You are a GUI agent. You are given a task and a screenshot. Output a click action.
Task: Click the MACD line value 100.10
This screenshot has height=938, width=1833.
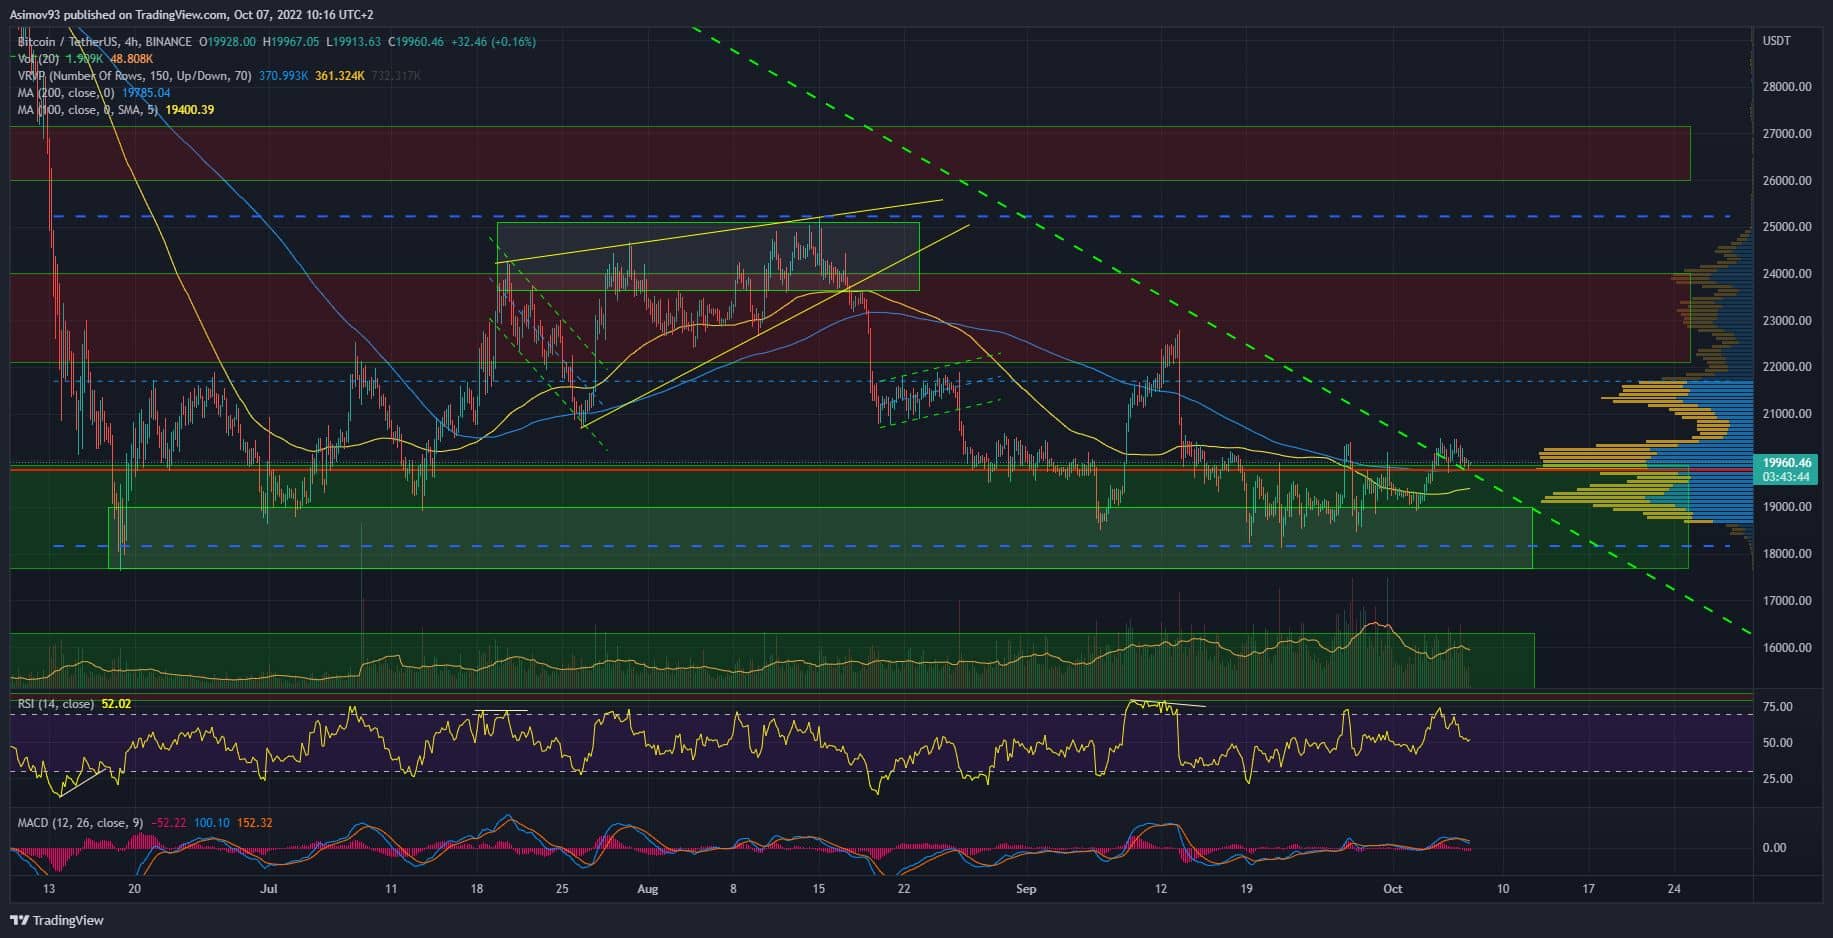(x=212, y=823)
